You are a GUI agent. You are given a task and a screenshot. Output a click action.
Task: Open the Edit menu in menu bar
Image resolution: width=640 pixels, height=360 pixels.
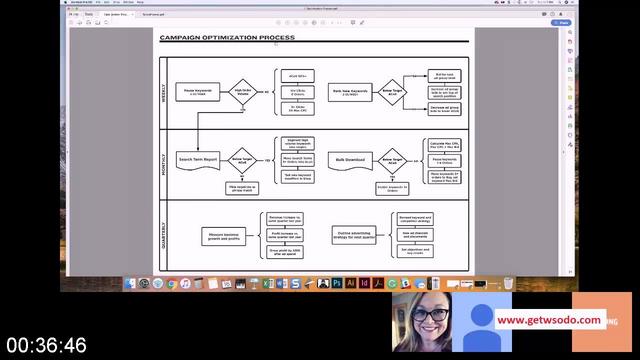pyautogui.click(x=107, y=2)
